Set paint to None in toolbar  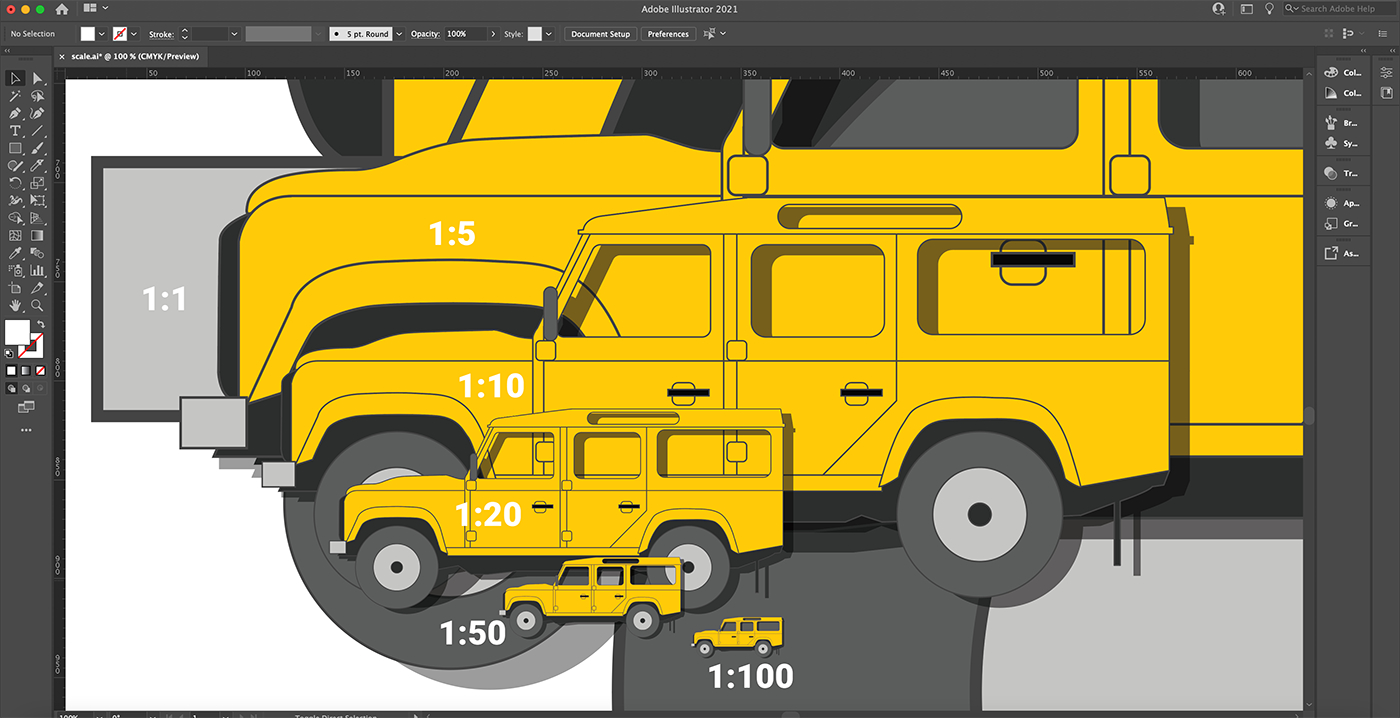point(40,371)
